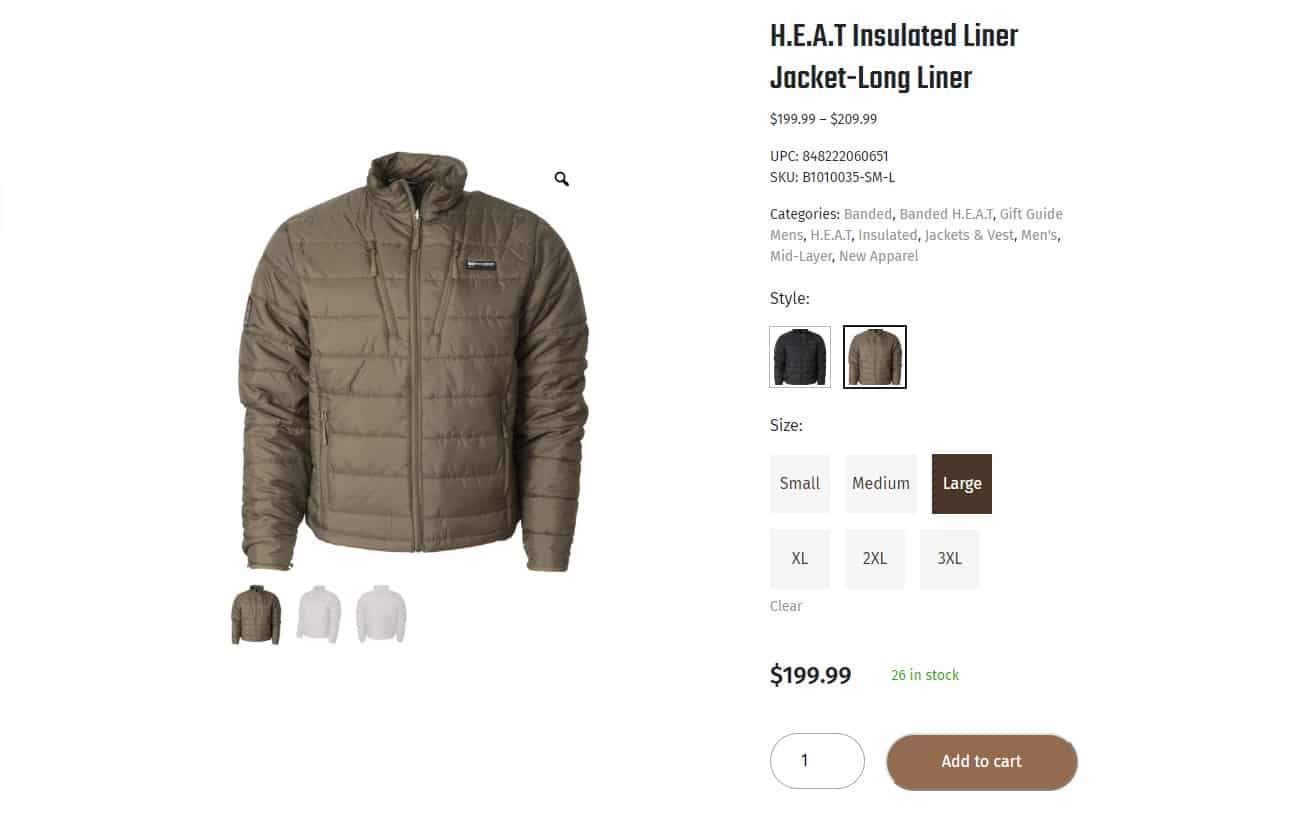Select the black jacket style swatch

800,356
